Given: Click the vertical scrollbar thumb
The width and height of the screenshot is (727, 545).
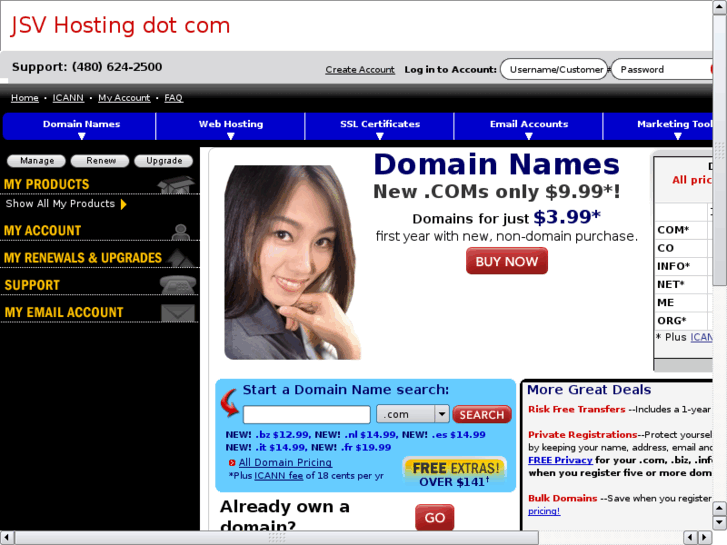Looking at the screenshot, I should (x=720, y=150).
